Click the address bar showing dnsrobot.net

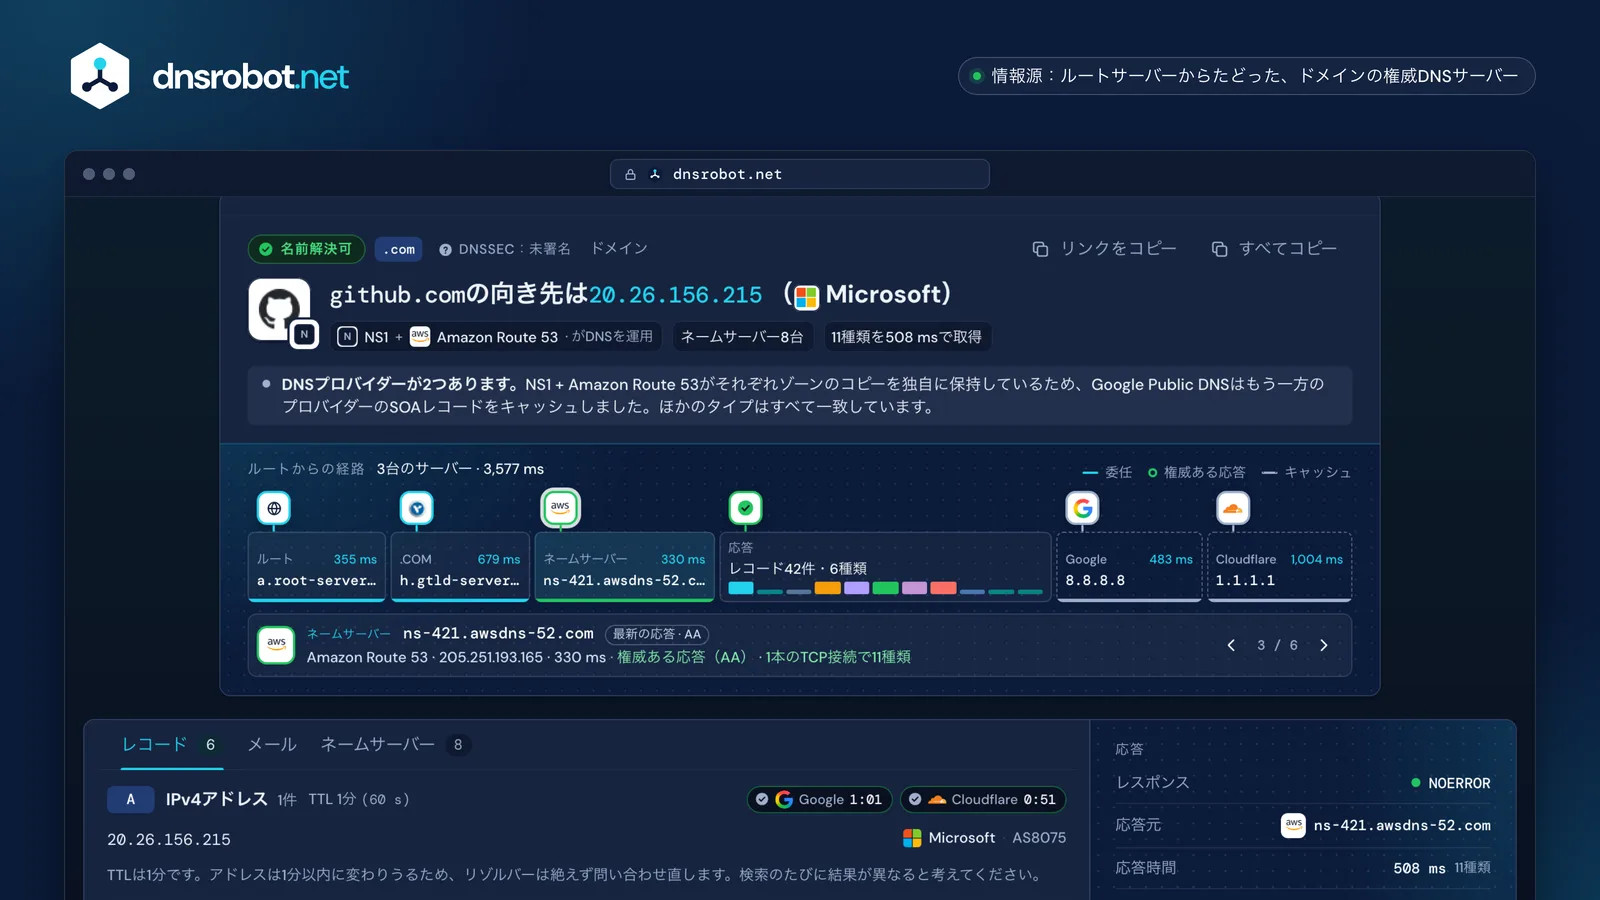pos(800,174)
